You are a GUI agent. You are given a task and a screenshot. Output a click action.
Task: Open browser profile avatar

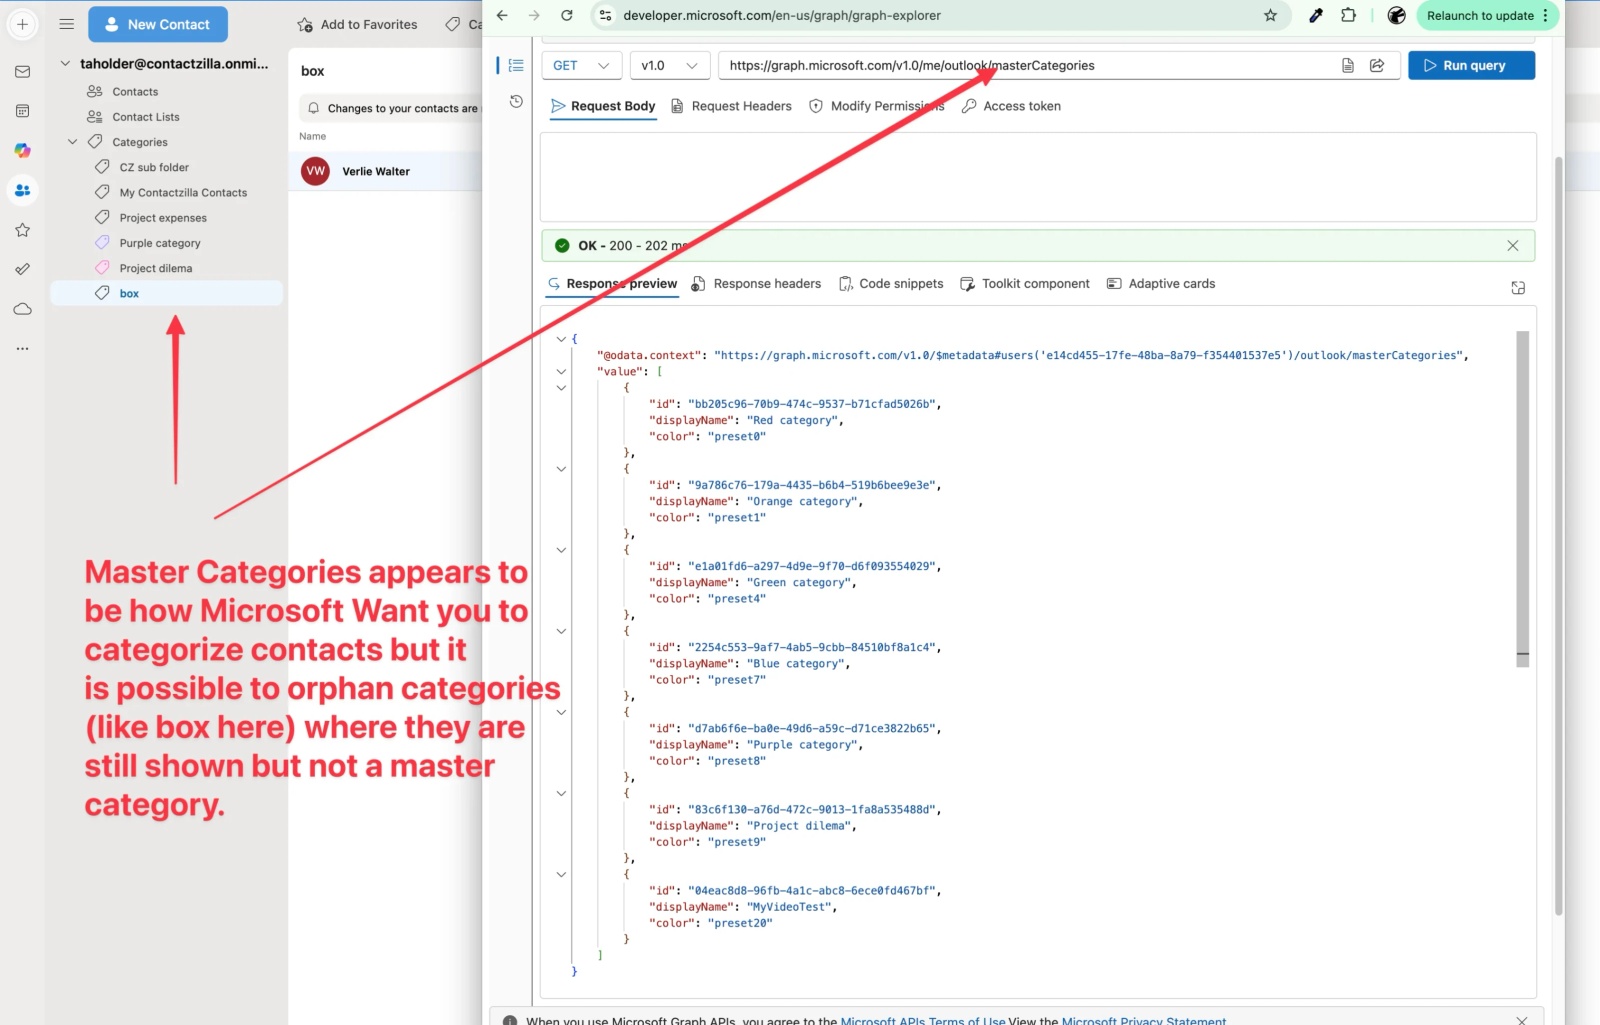pyautogui.click(x=1397, y=15)
